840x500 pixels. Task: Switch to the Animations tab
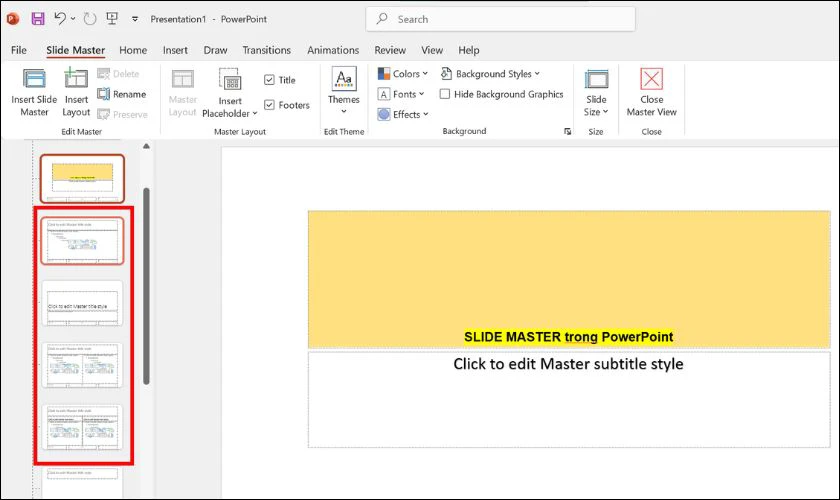click(x=333, y=50)
